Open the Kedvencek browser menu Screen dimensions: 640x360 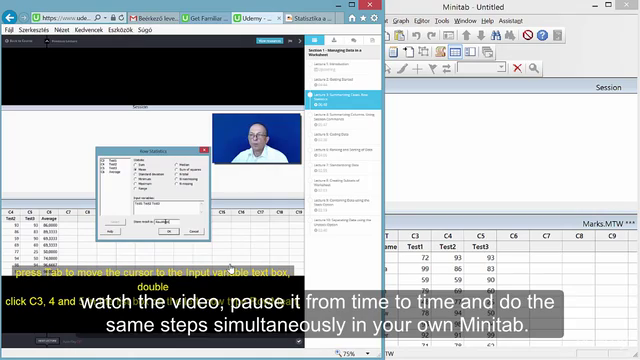[x=89, y=30]
